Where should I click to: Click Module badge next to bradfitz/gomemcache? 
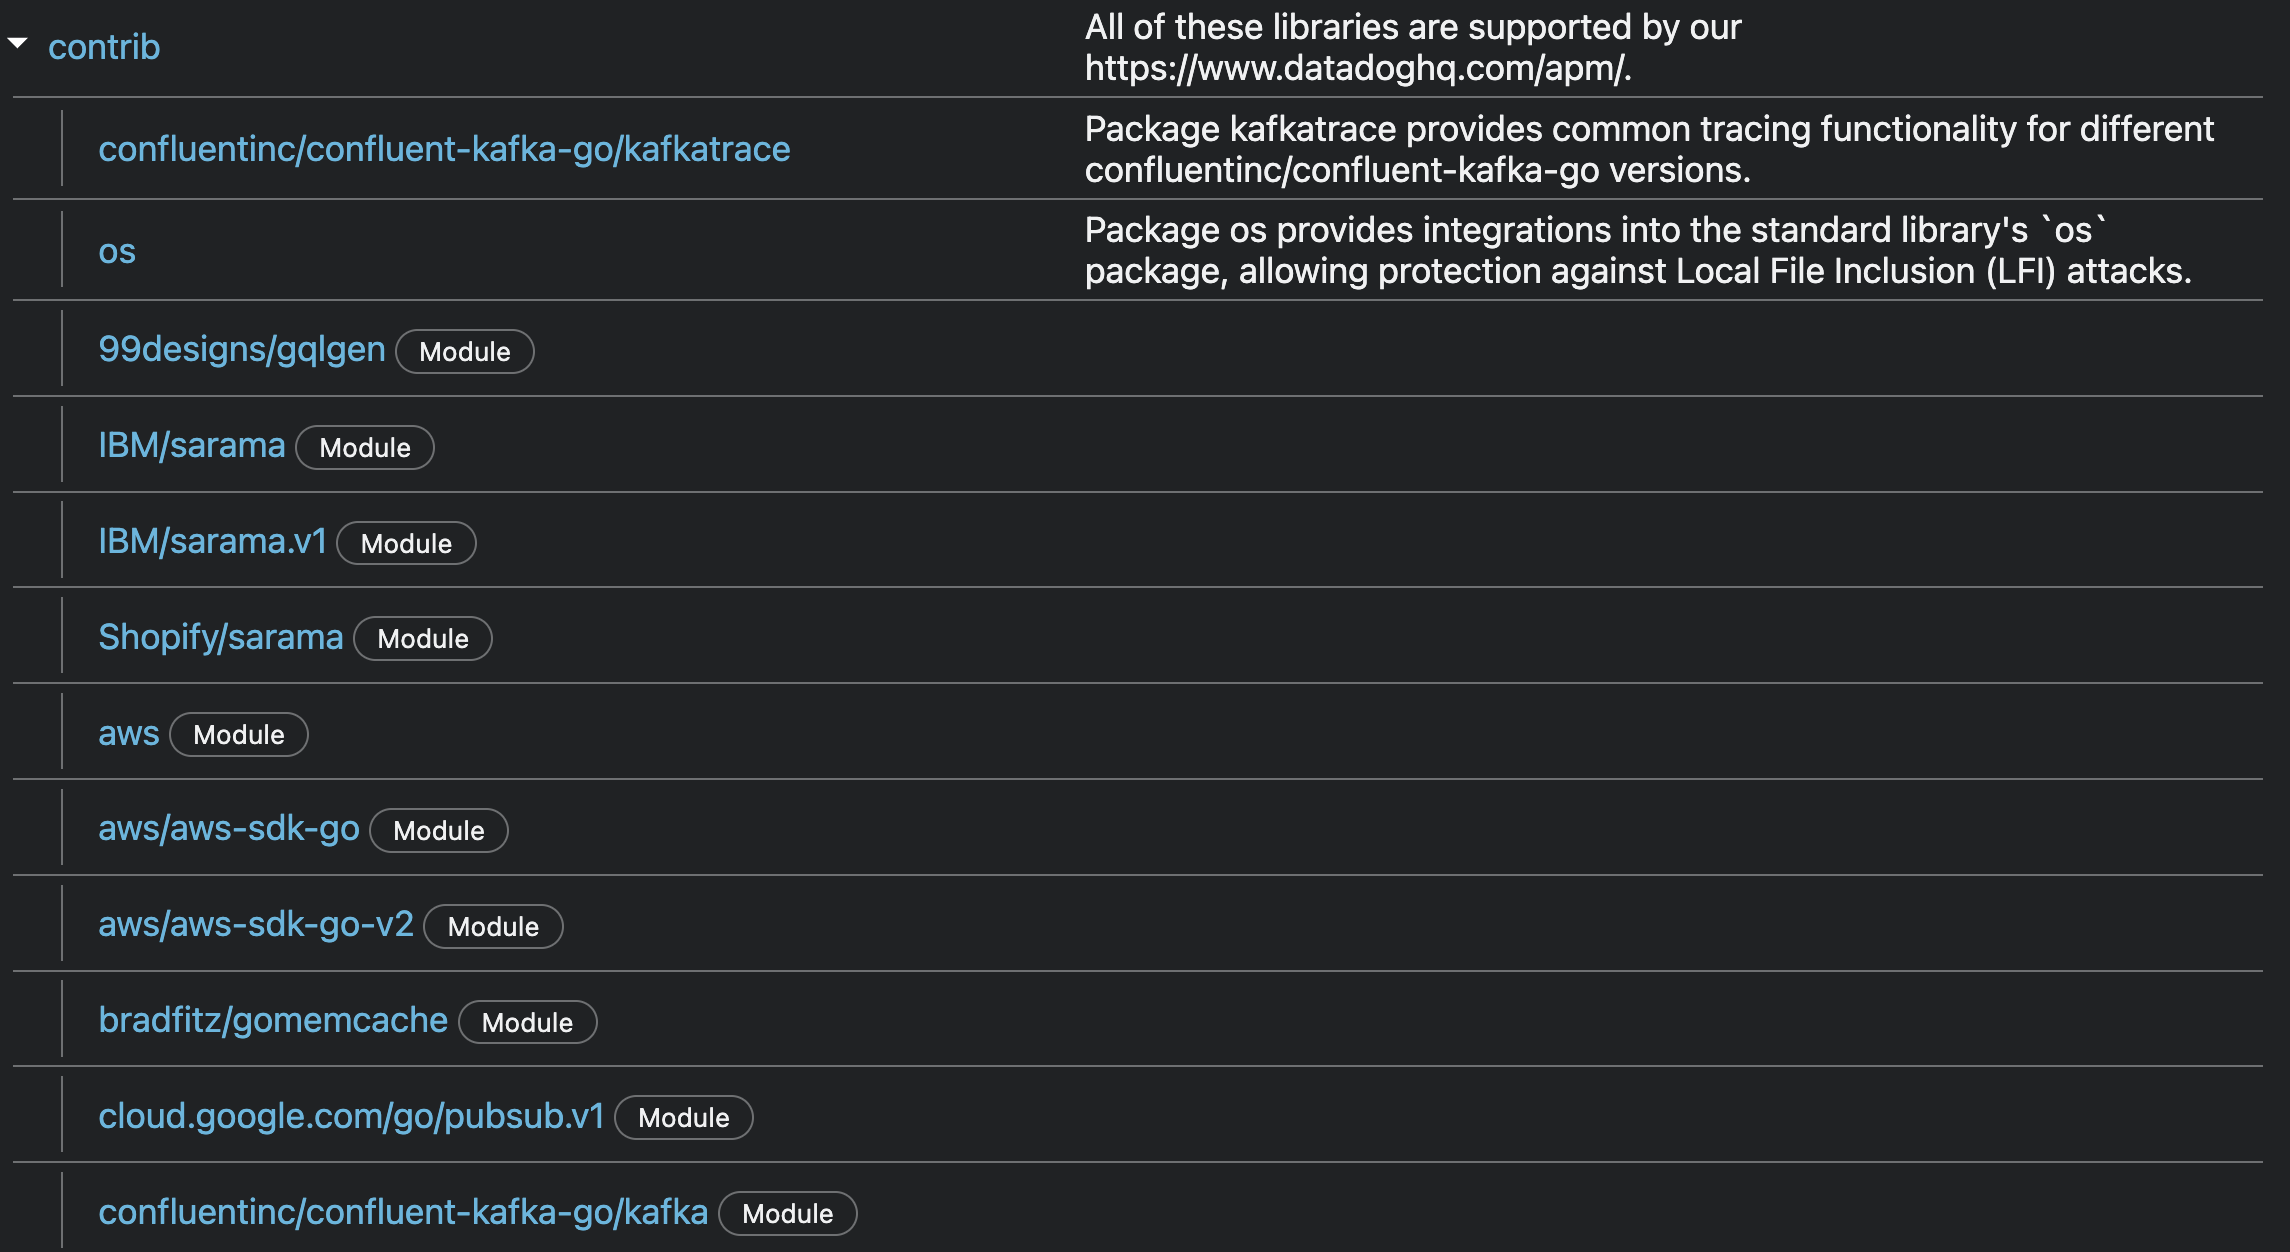tap(528, 1023)
